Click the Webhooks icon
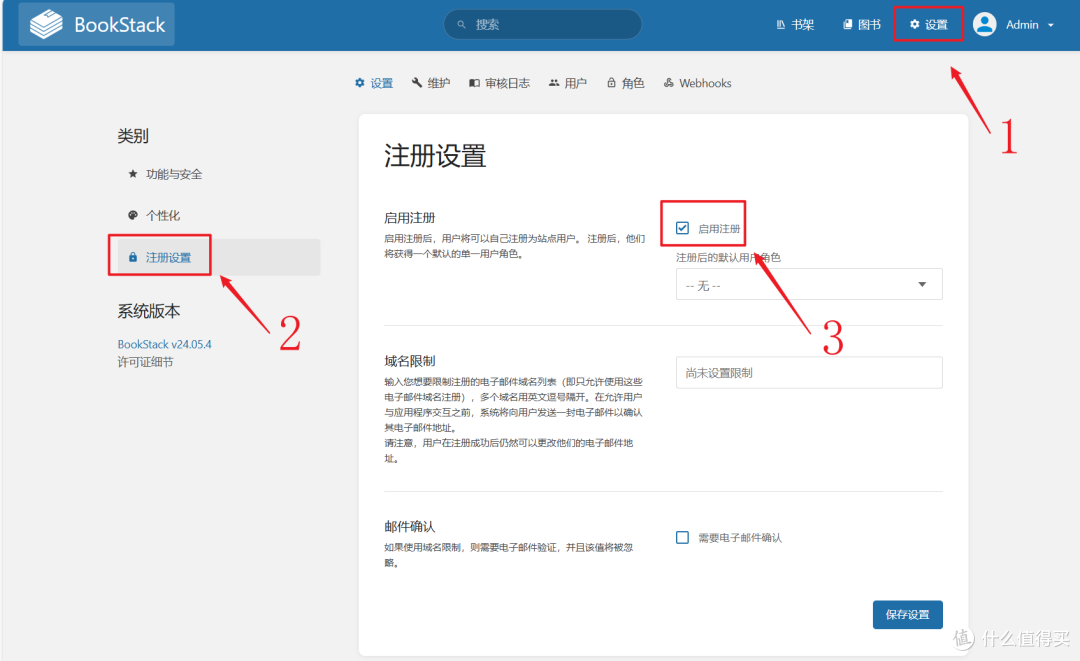Screen dimensions: 1080x661 [668, 83]
